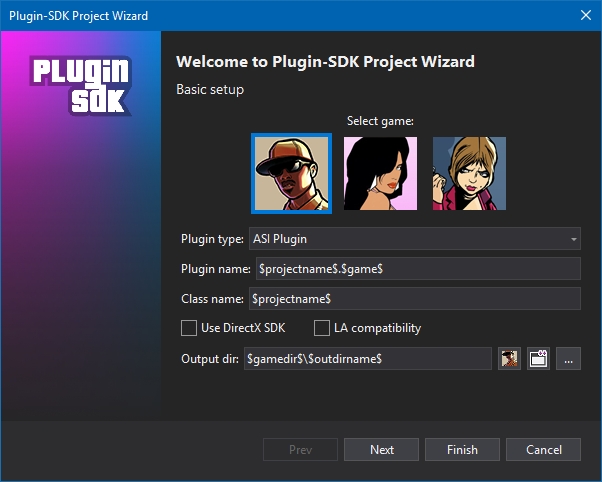Set output to game directory icon

[509, 359]
